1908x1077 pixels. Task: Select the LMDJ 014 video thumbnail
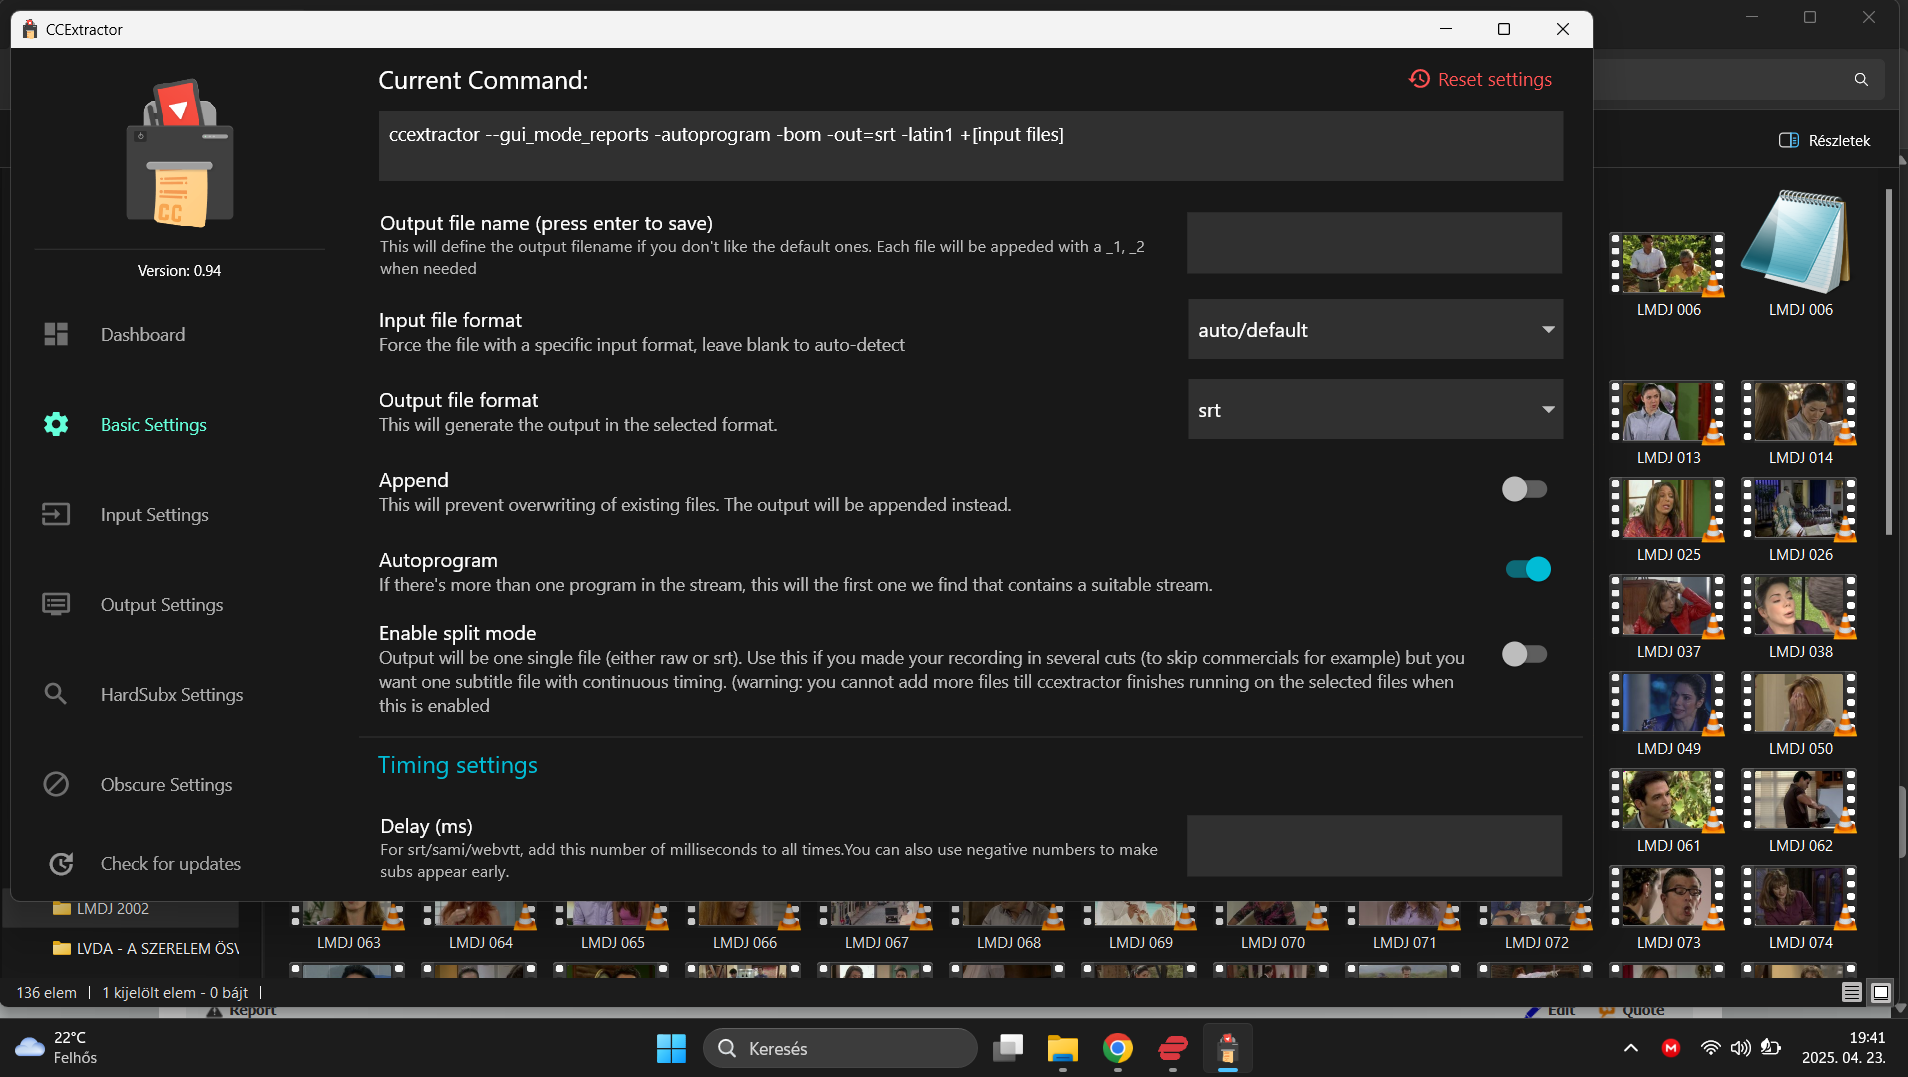(x=1800, y=411)
